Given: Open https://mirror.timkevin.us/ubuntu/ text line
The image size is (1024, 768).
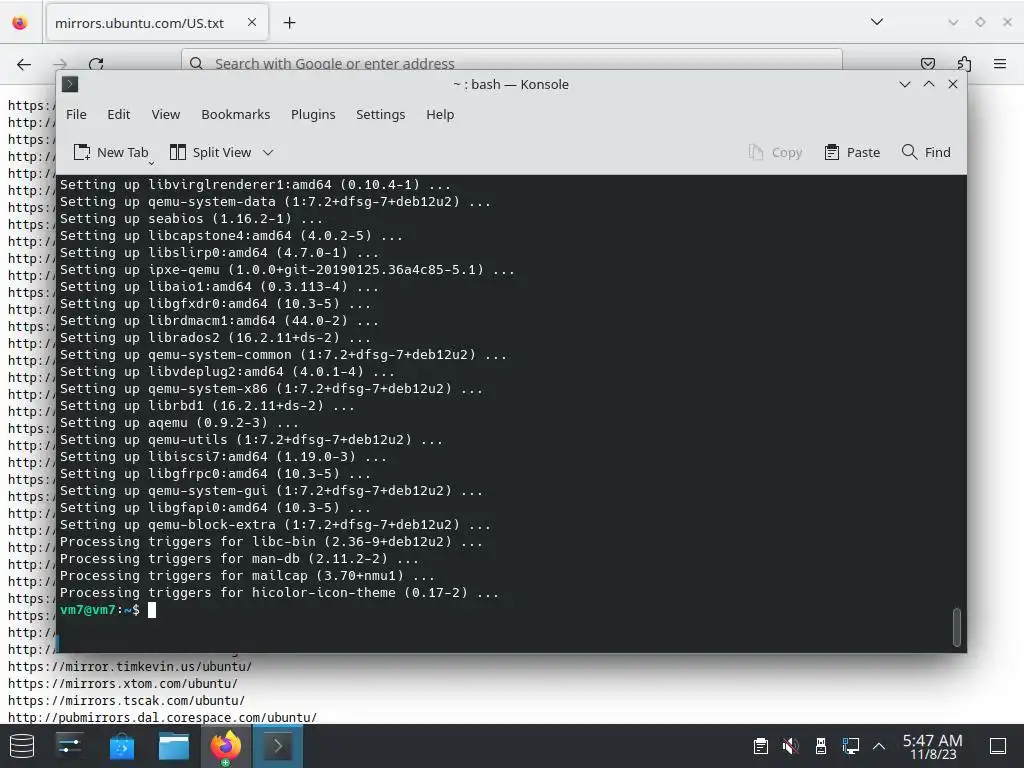Looking at the screenshot, I should click(x=130, y=667).
